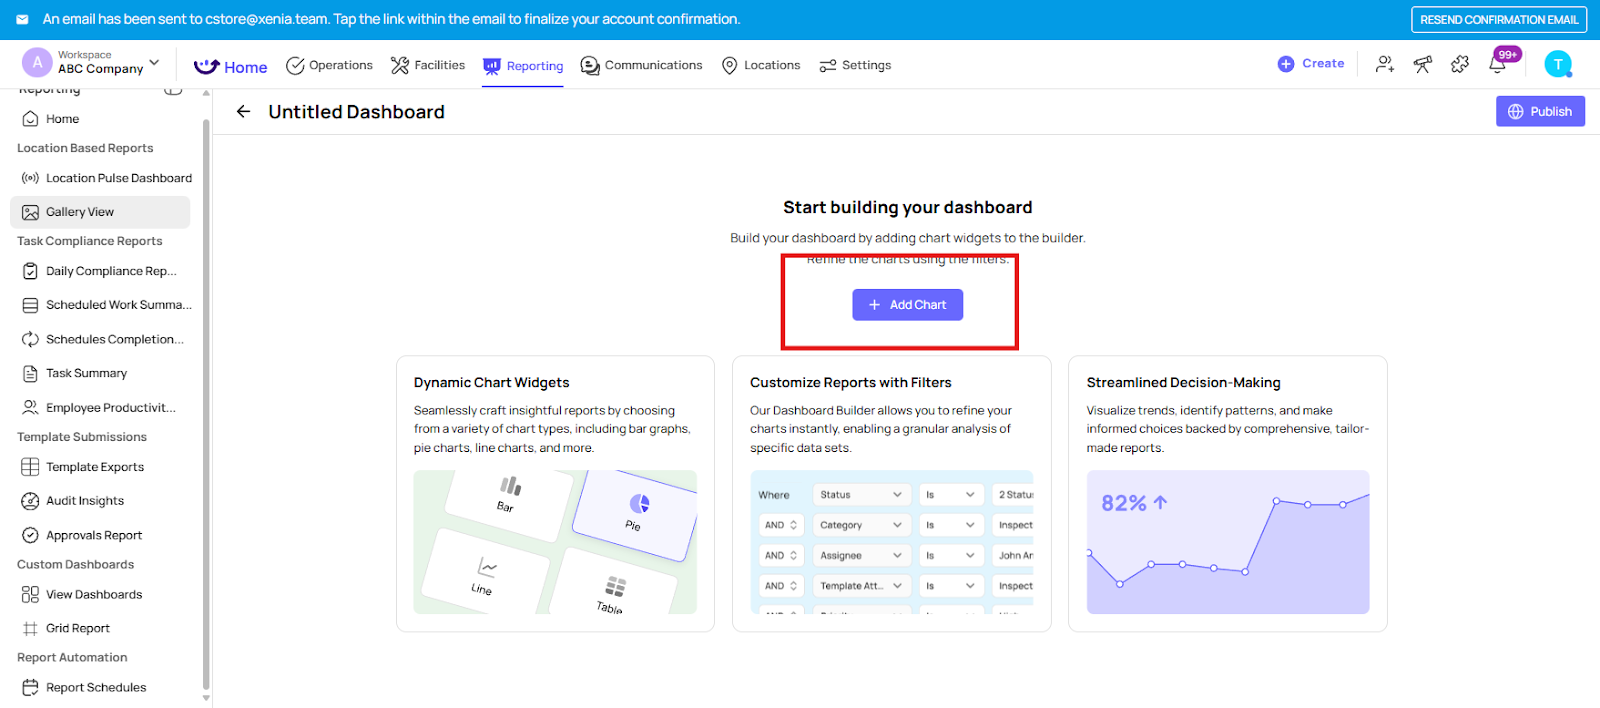Click the Xenia Home logo

coord(231,66)
